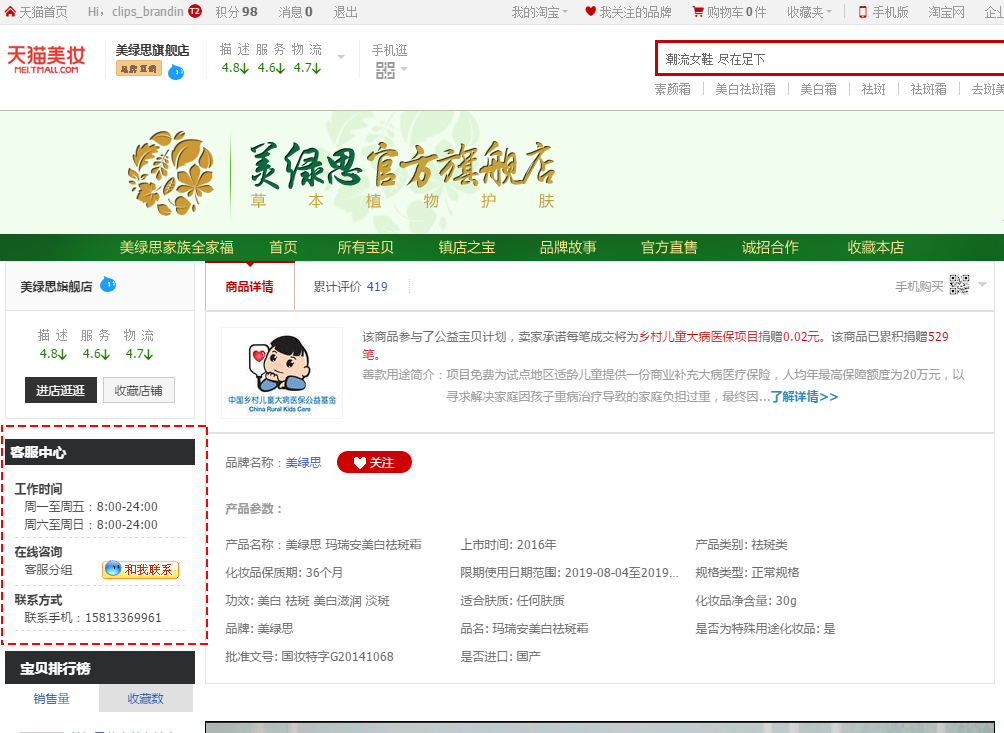The image size is (1004, 733).
Task: Select the 销售量 ranking tab
Action: pos(51,698)
